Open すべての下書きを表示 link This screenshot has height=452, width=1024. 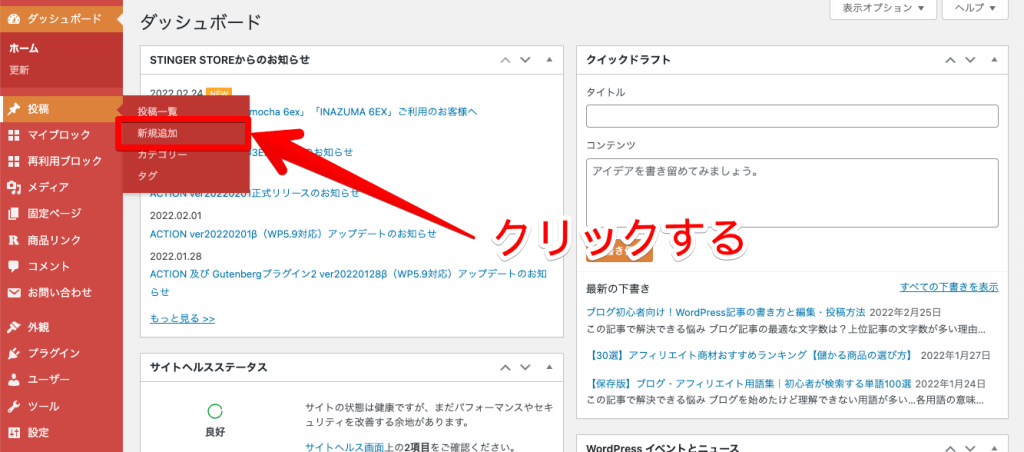[x=949, y=287]
